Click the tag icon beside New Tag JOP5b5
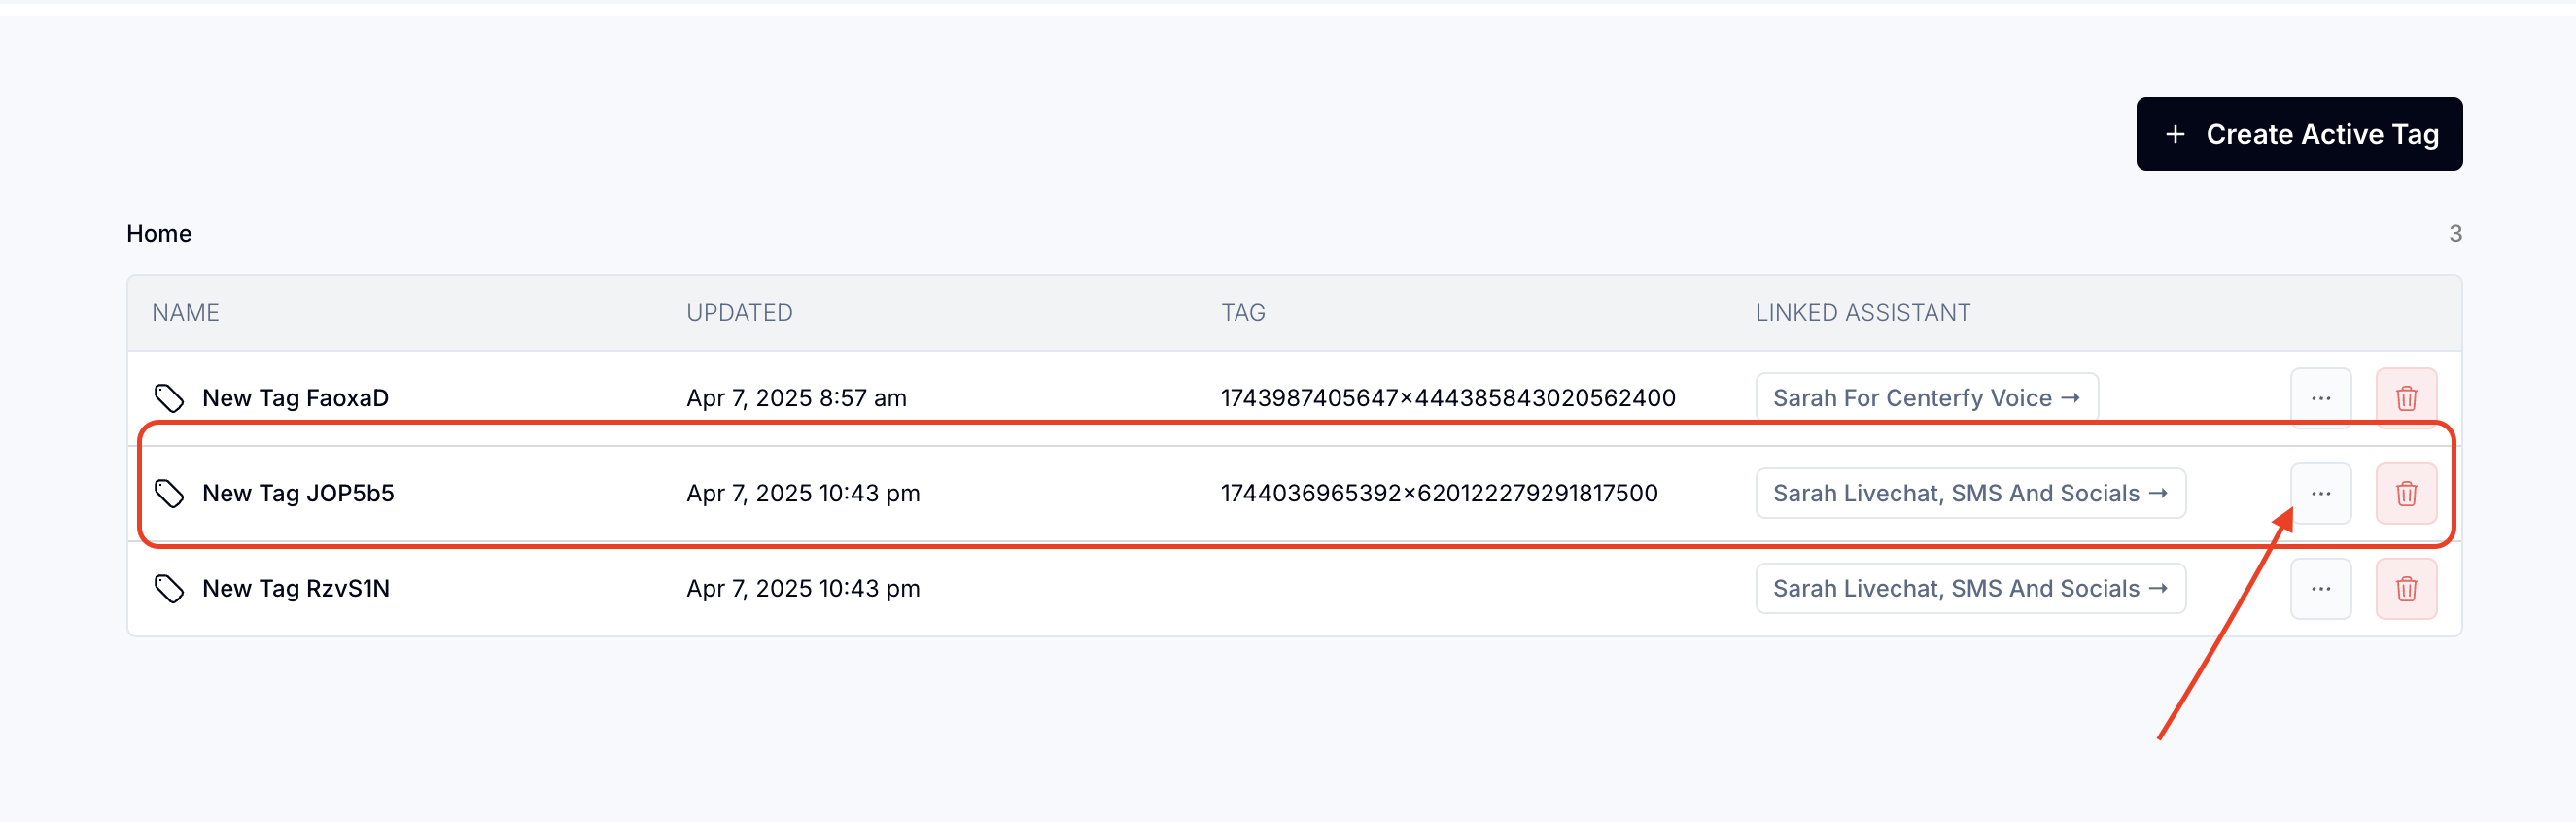The height and width of the screenshot is (822, 2576). tap(169, 493)
